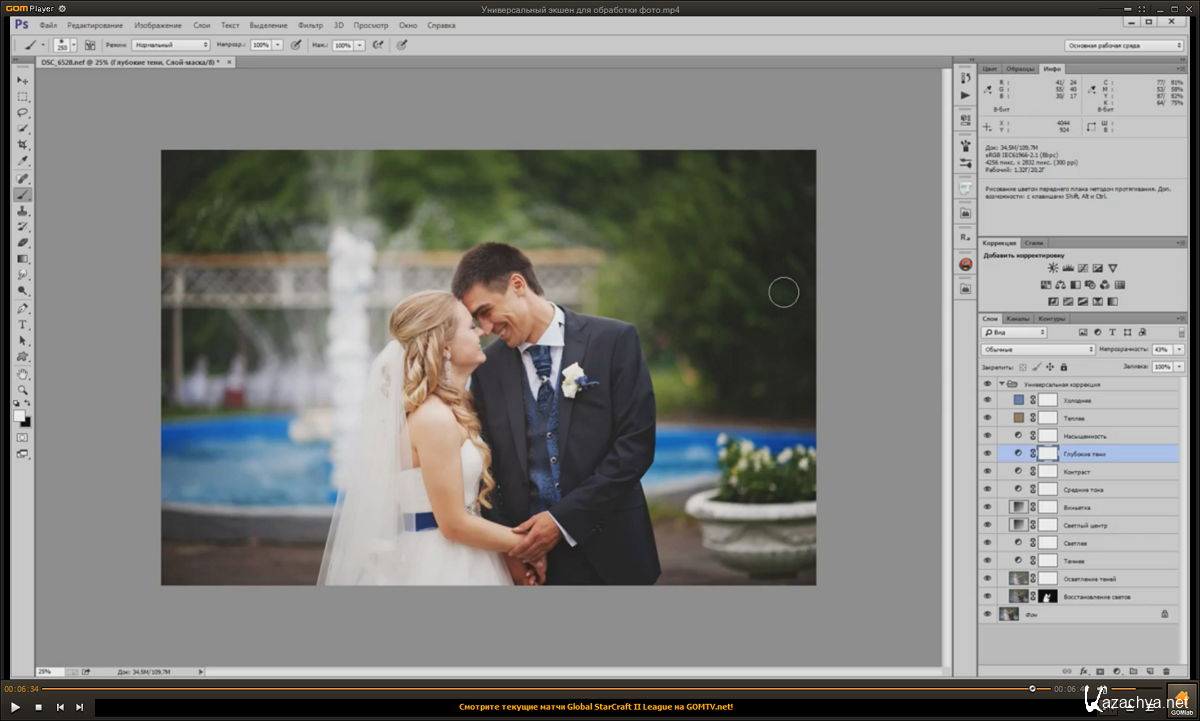
Task: Collapse the Универсальная коррекция layer group
Action: [x=1002, y=383]
